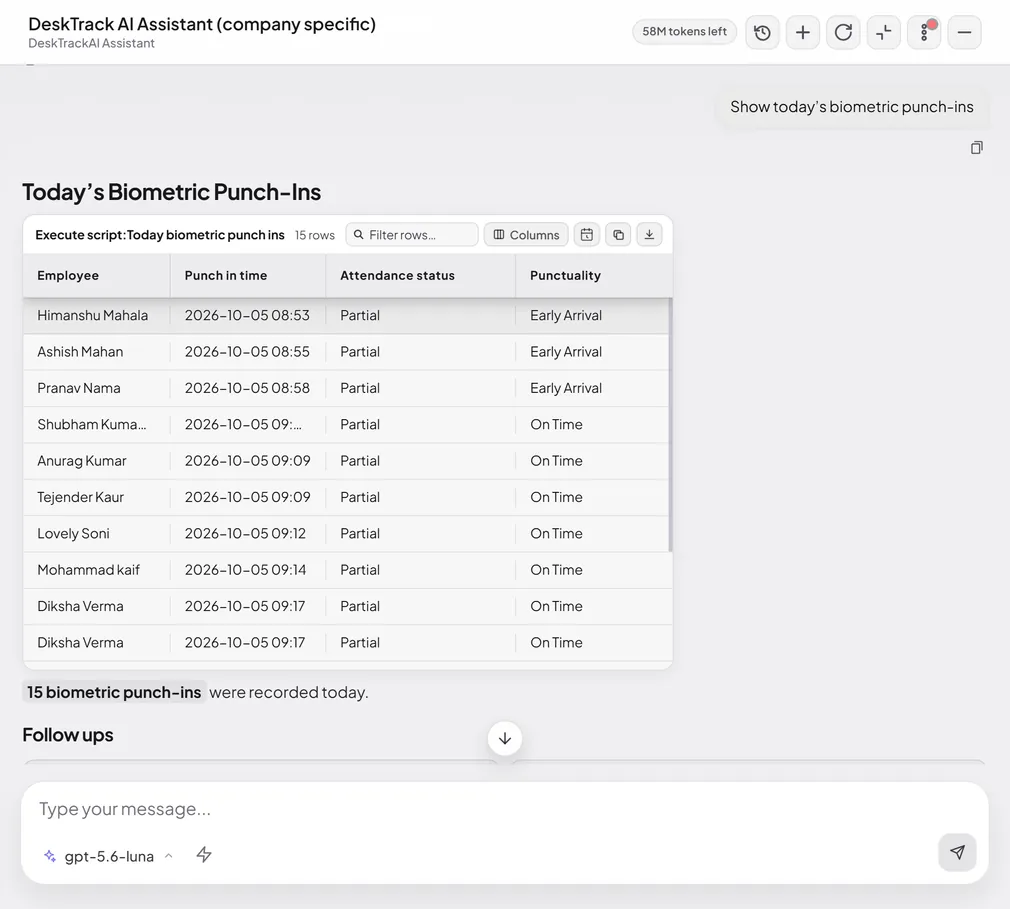Image resolution: width=1010 pixels, height=909 pixels.
Task: Click the magnifier icon in Filter rows
Action: (359, 234)
